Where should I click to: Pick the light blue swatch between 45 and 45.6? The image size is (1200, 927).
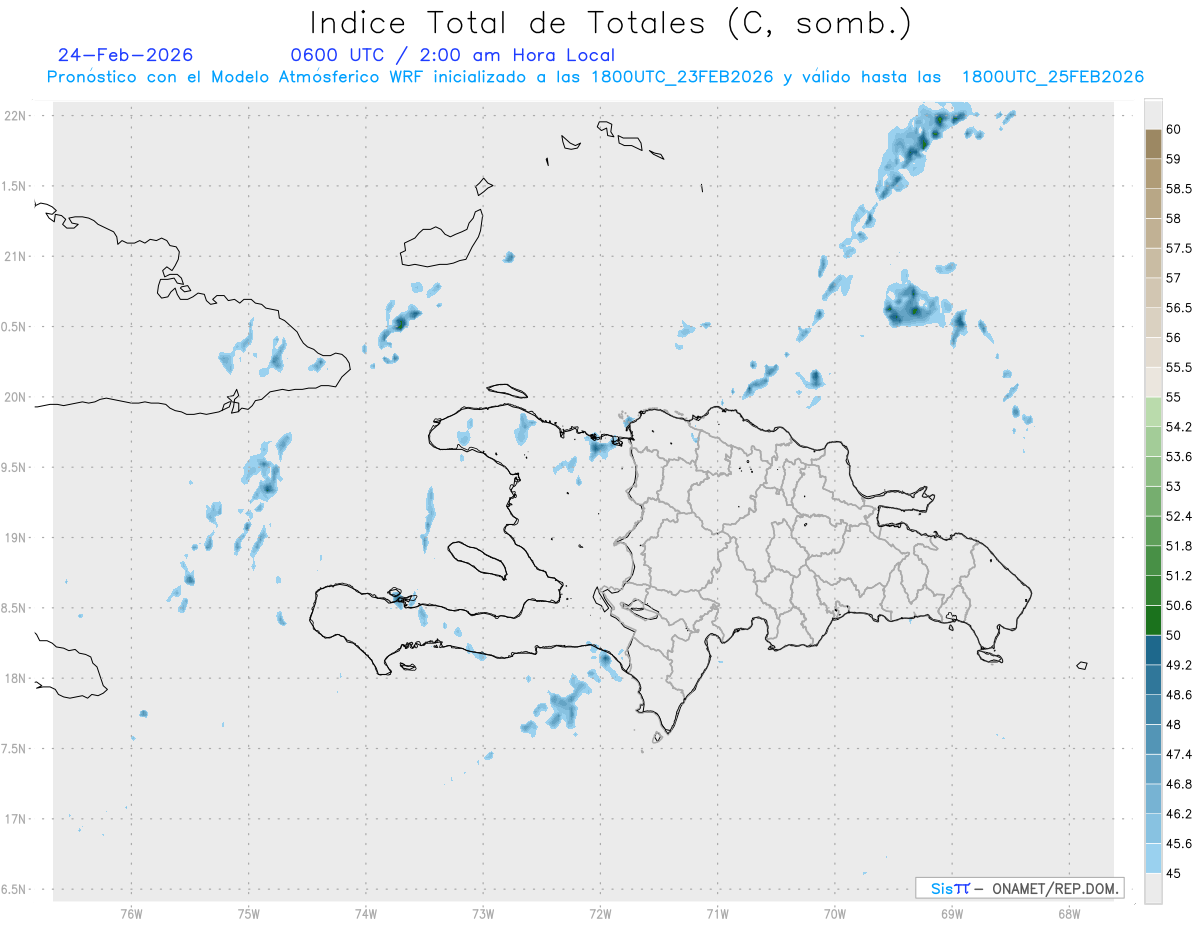(x=1153, y=858)
